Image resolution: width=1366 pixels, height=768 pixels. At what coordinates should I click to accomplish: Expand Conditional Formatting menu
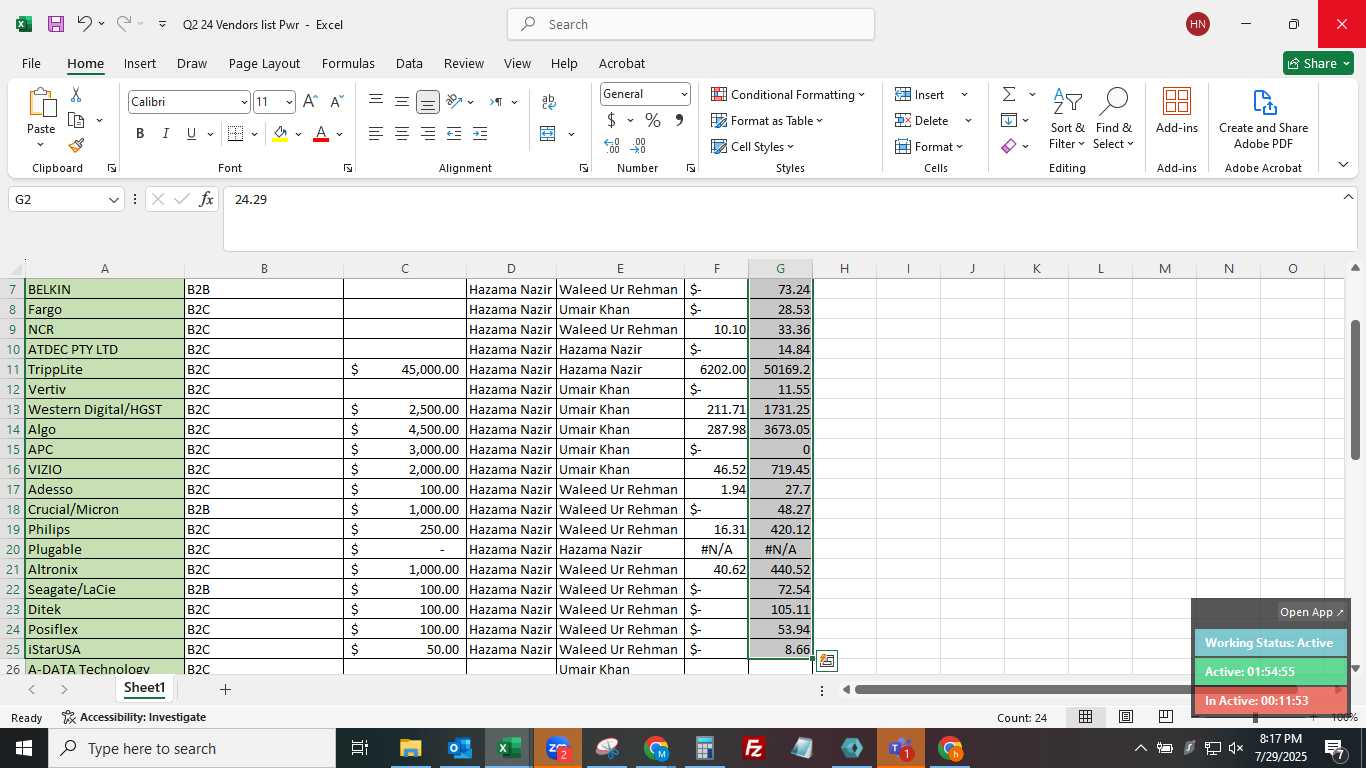tap(788, 94)
